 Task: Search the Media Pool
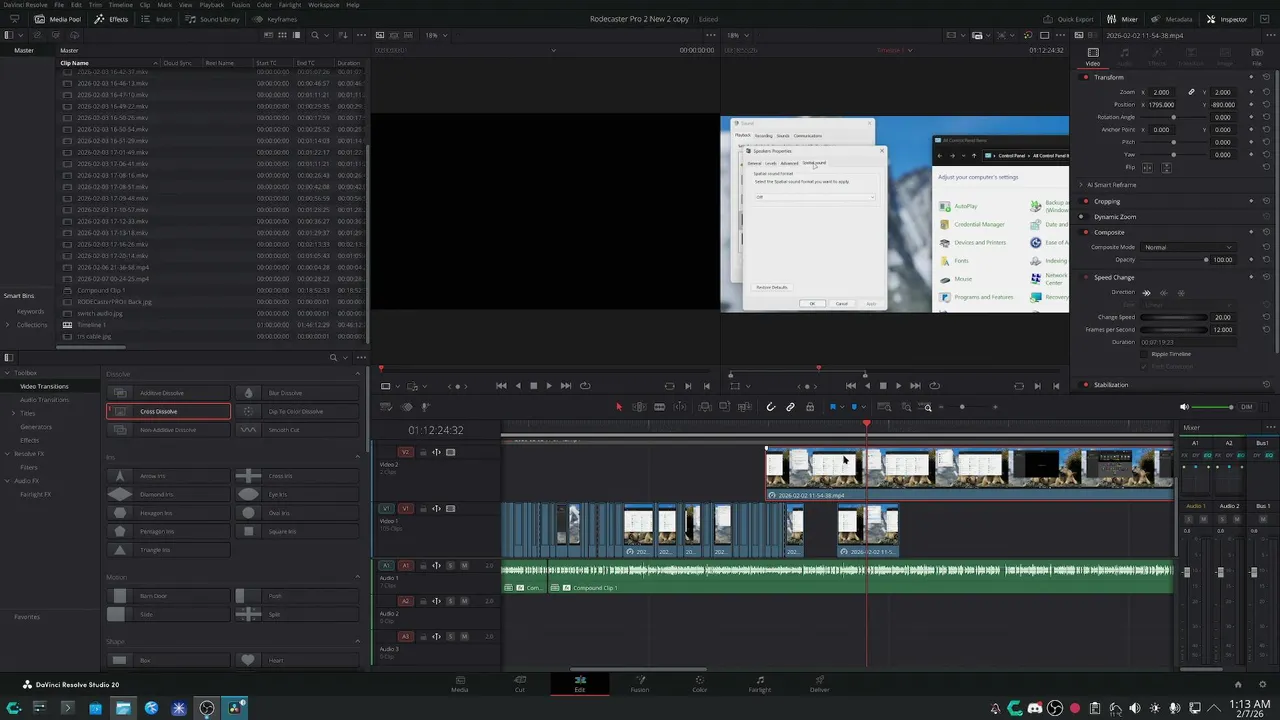point(315,35)
